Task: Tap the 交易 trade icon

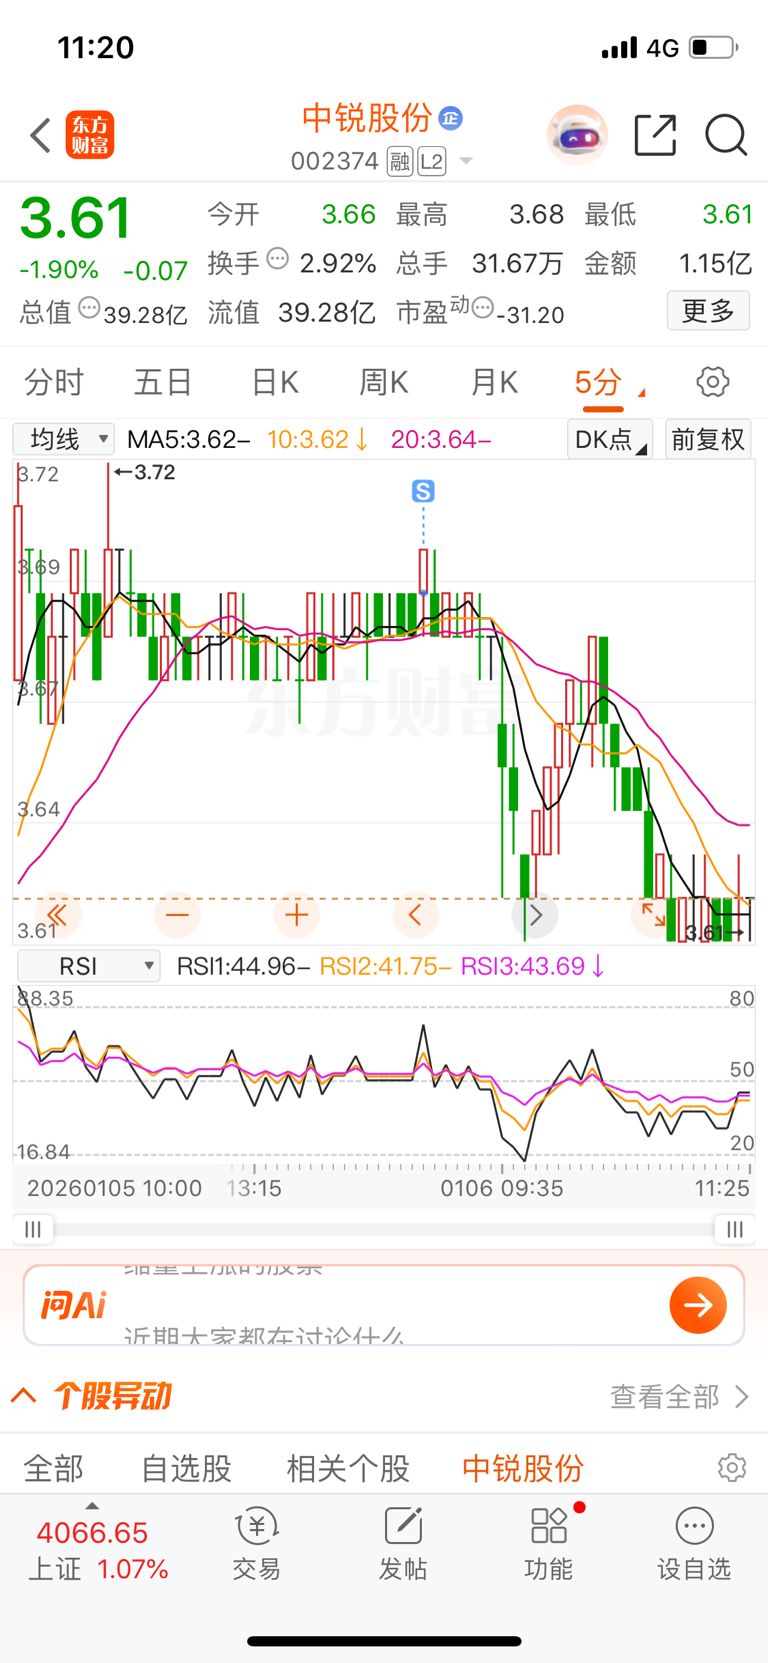Action: point(256,1546)
